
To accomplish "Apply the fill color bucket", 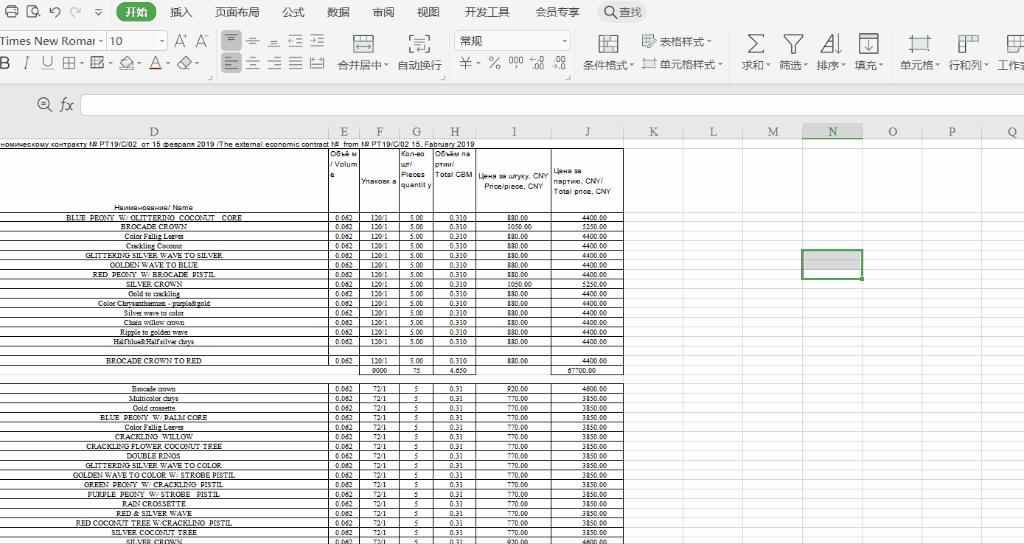I will coord(127,63).
